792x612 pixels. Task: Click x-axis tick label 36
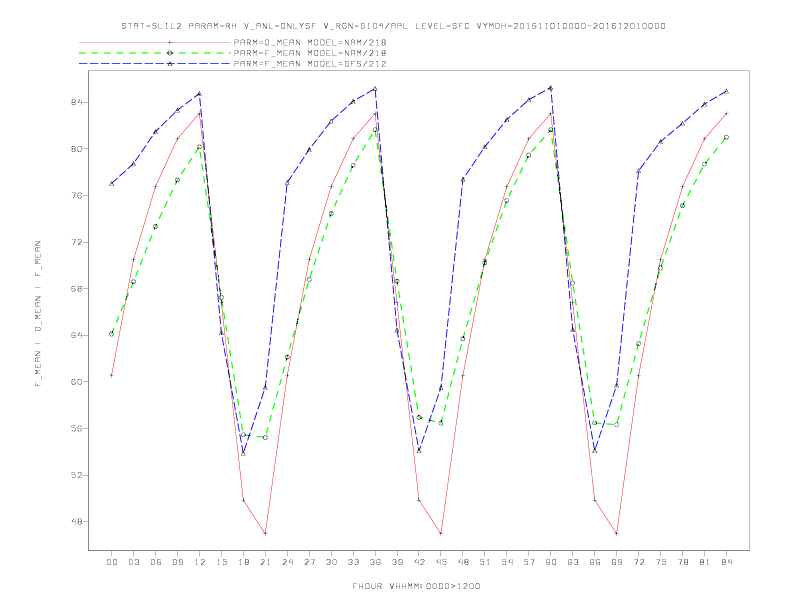click(x=375, y=562)
